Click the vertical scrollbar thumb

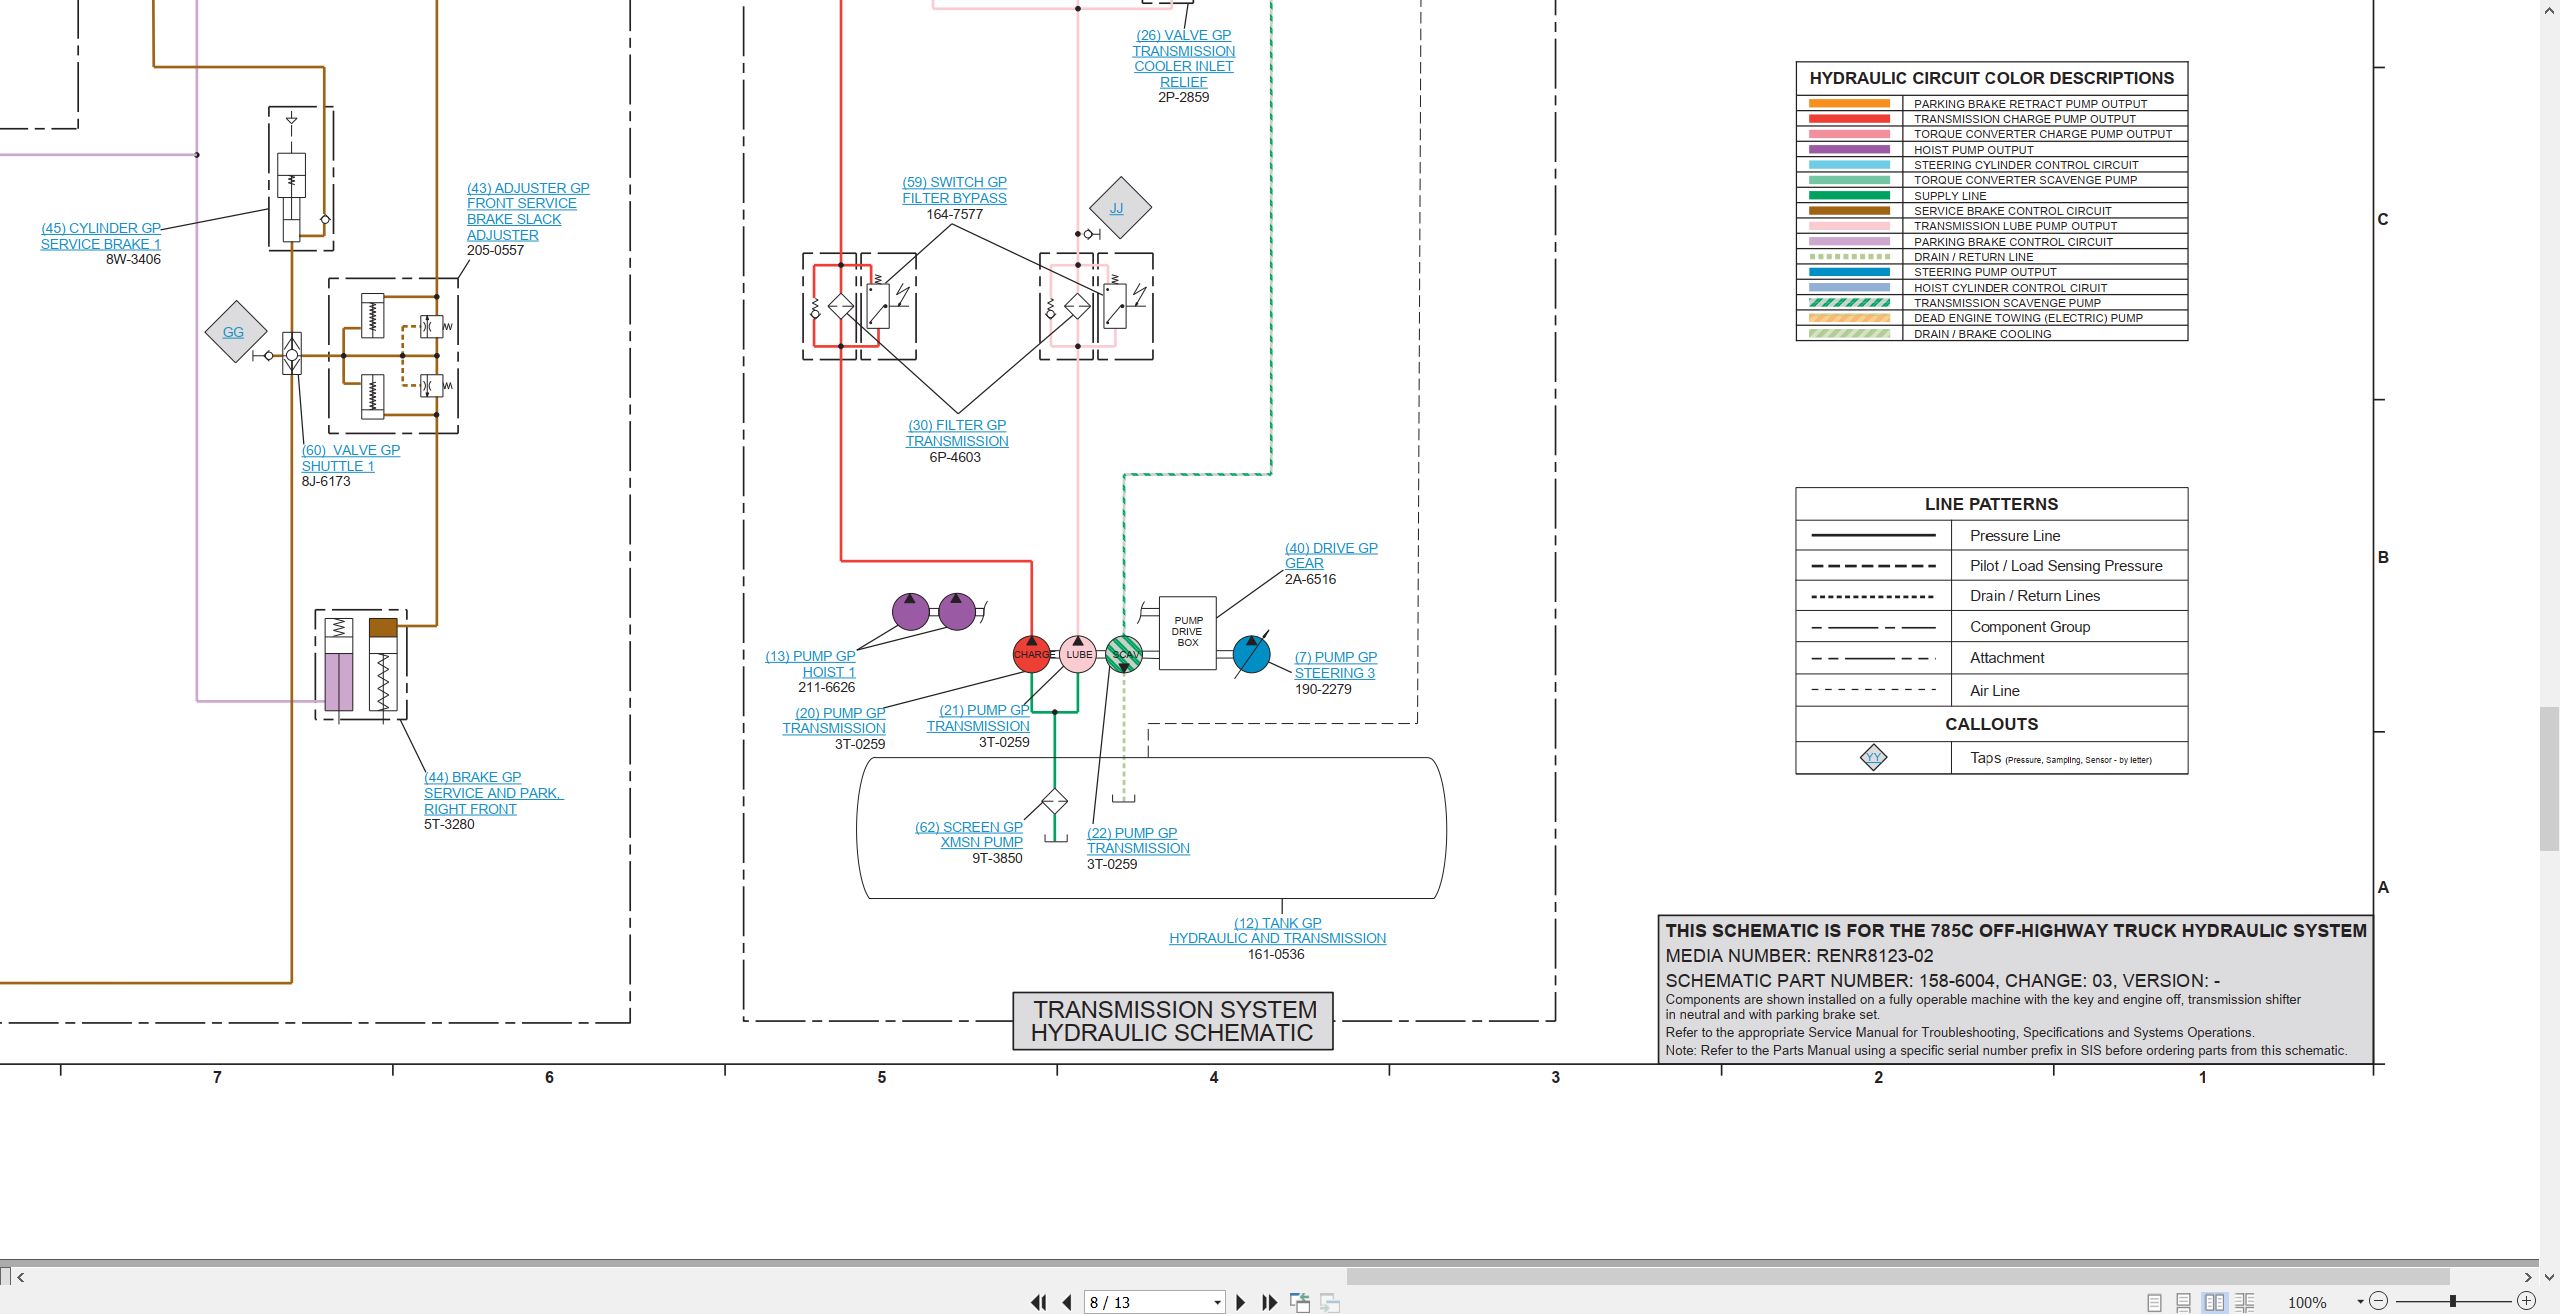tap(2550, 778)
